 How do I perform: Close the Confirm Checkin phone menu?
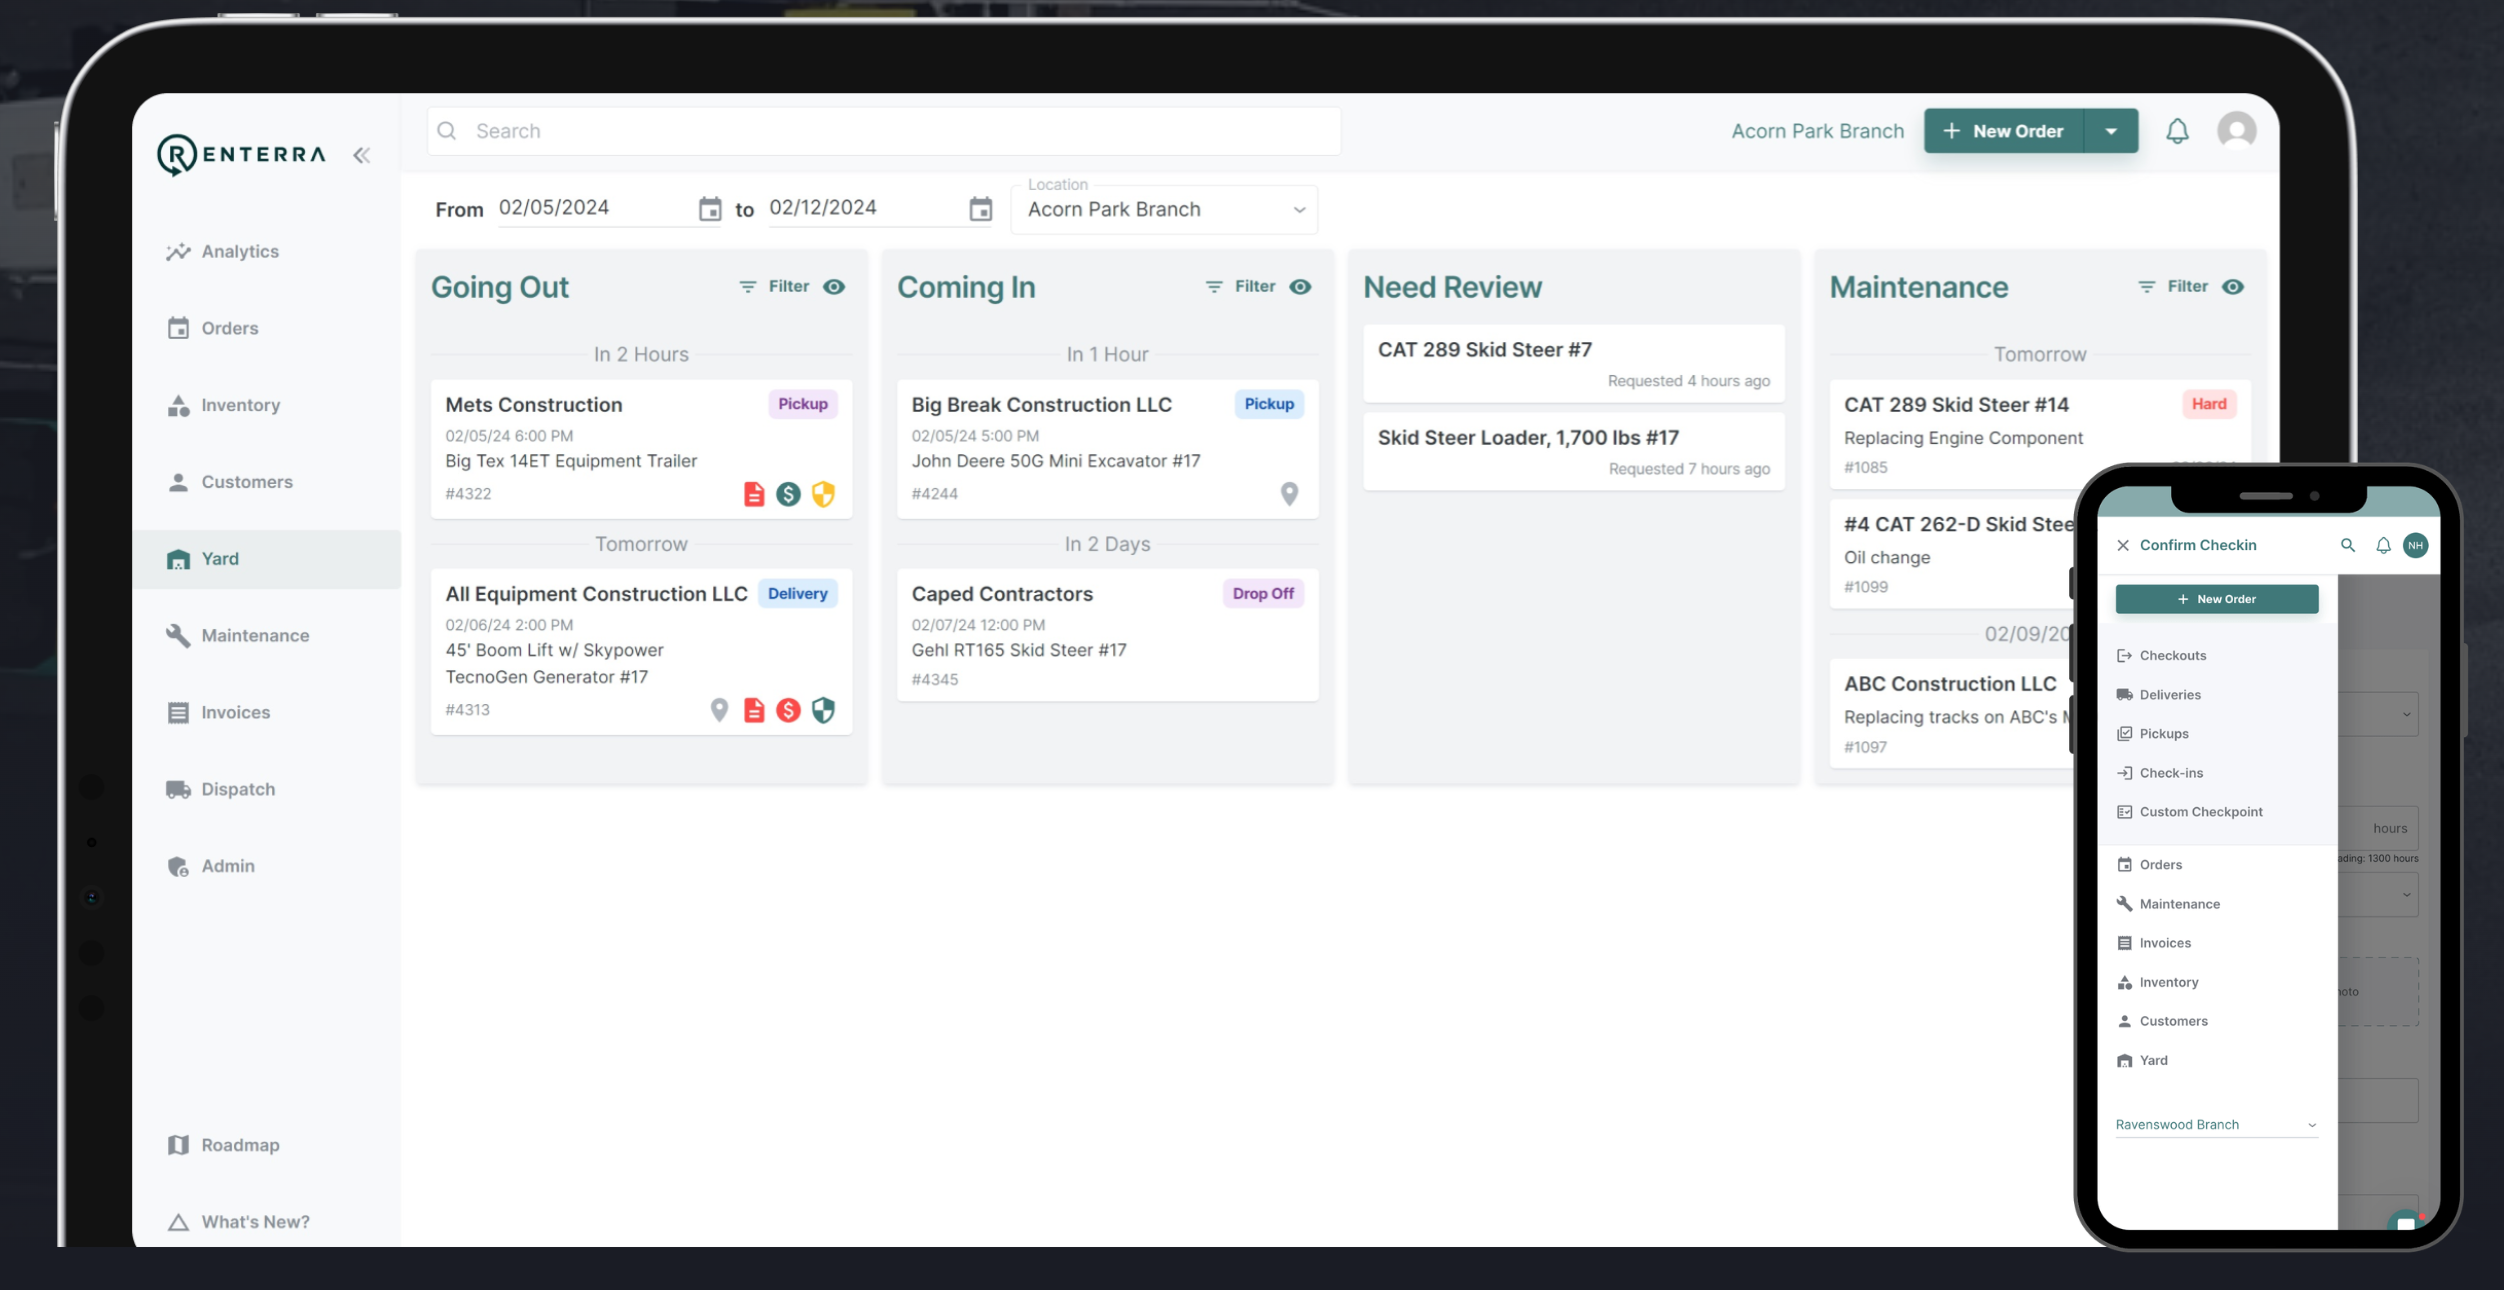click(x=2123, y=545)
